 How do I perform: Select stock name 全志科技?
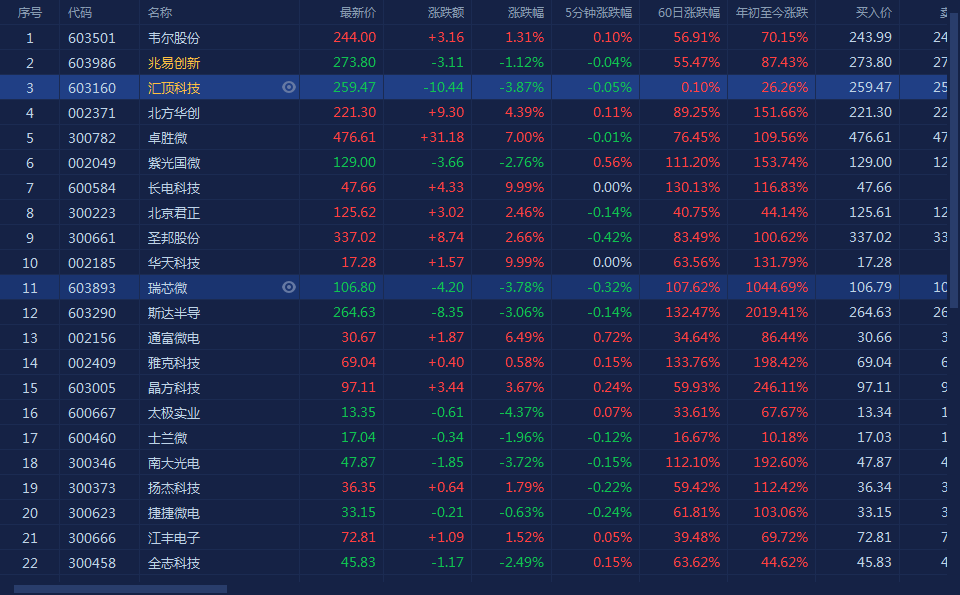click(174, 563)
